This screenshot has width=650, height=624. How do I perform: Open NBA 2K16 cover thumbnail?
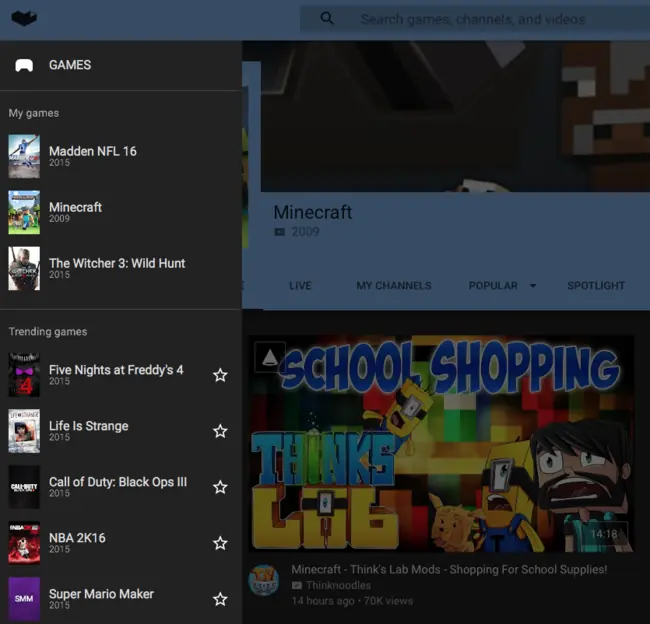[24, 543]
